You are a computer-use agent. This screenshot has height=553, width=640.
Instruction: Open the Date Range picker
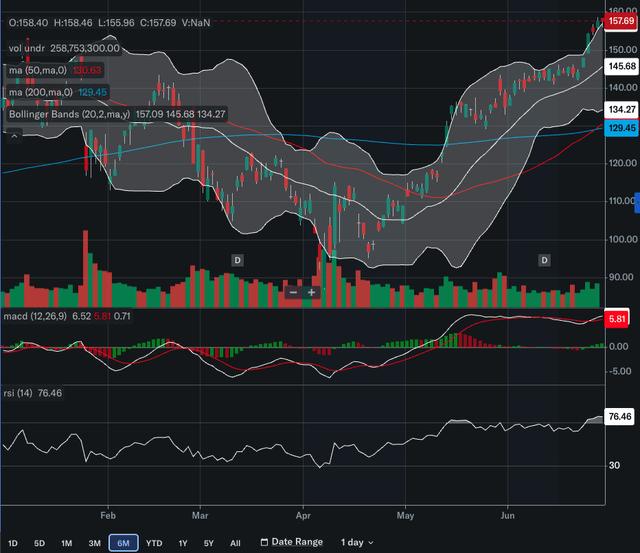click(x=292, y=542)
